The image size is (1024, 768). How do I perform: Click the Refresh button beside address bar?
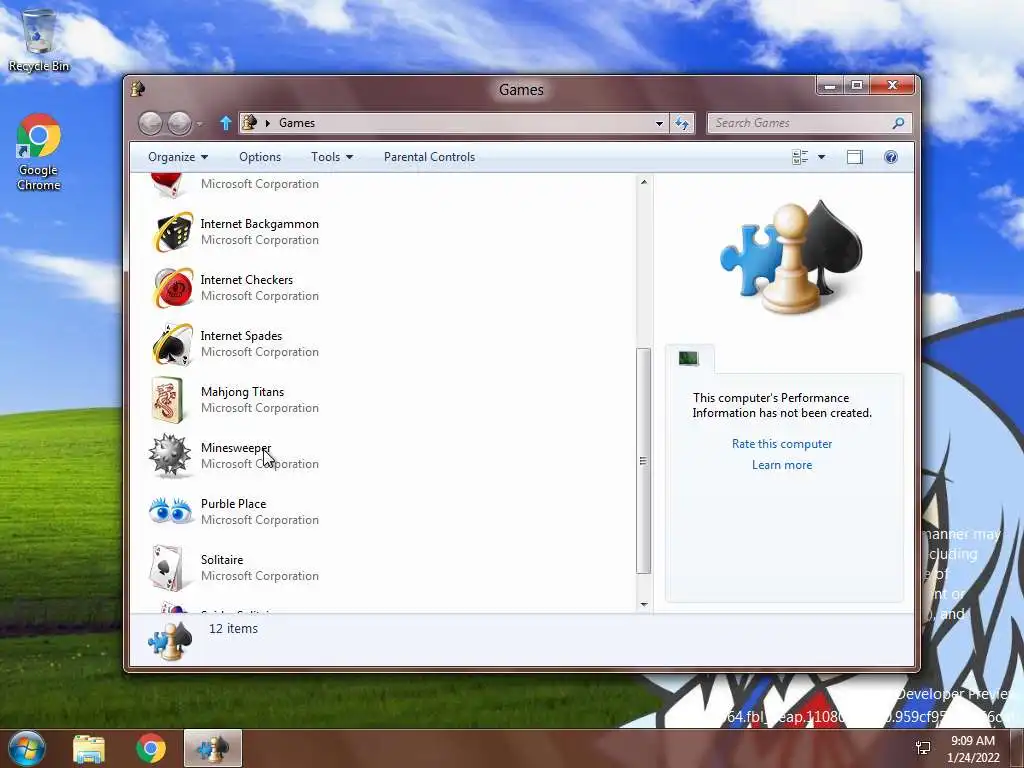pyautogui.click(x=682, y=123)
